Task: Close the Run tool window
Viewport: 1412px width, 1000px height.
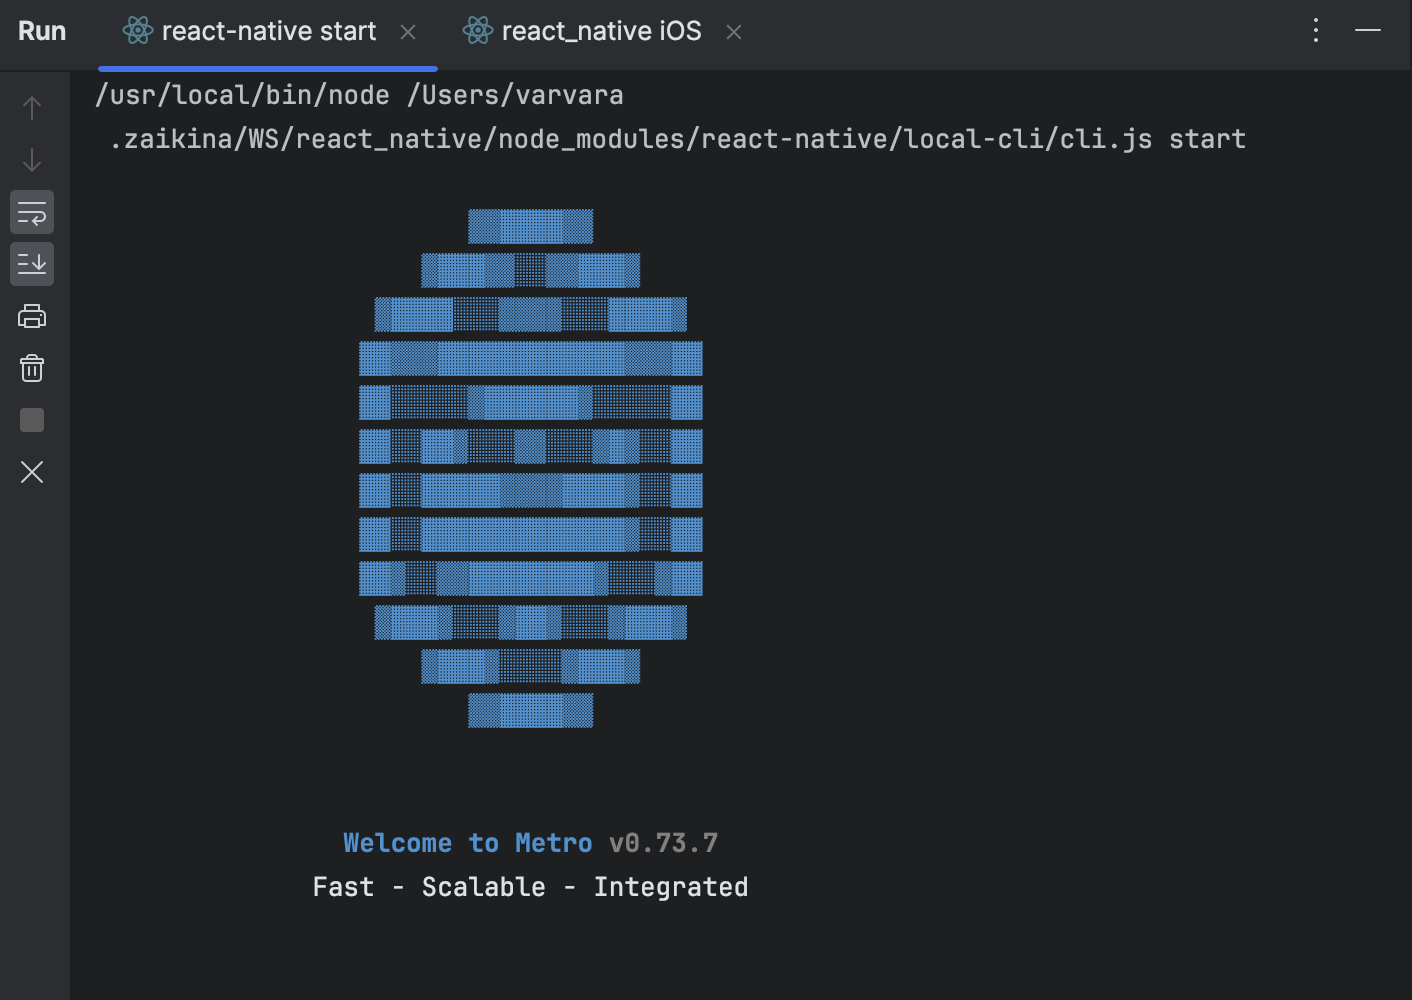Action: coord(31,472)
